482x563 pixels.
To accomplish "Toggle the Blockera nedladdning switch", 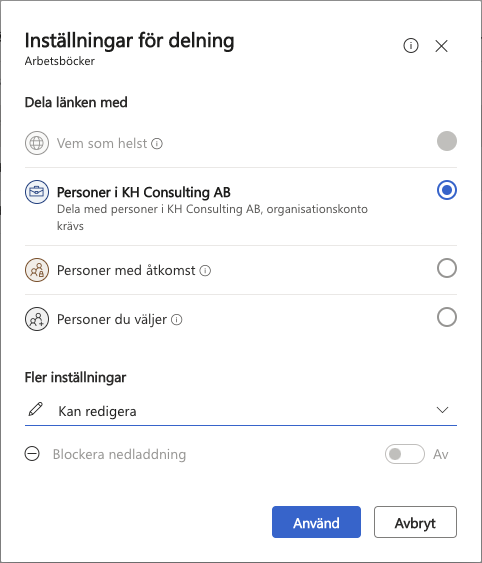I will click(x=405, y=454).
